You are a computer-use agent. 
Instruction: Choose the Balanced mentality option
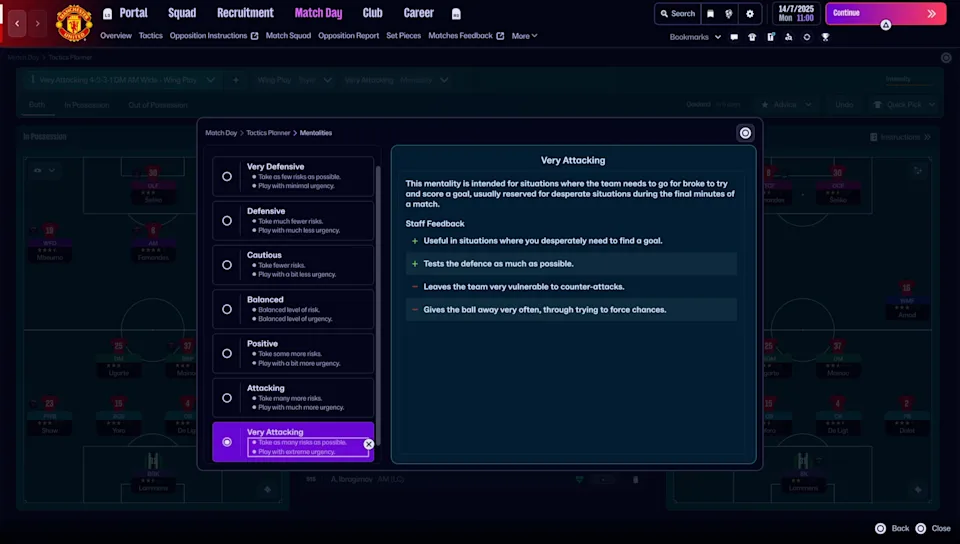pos(227,309)
